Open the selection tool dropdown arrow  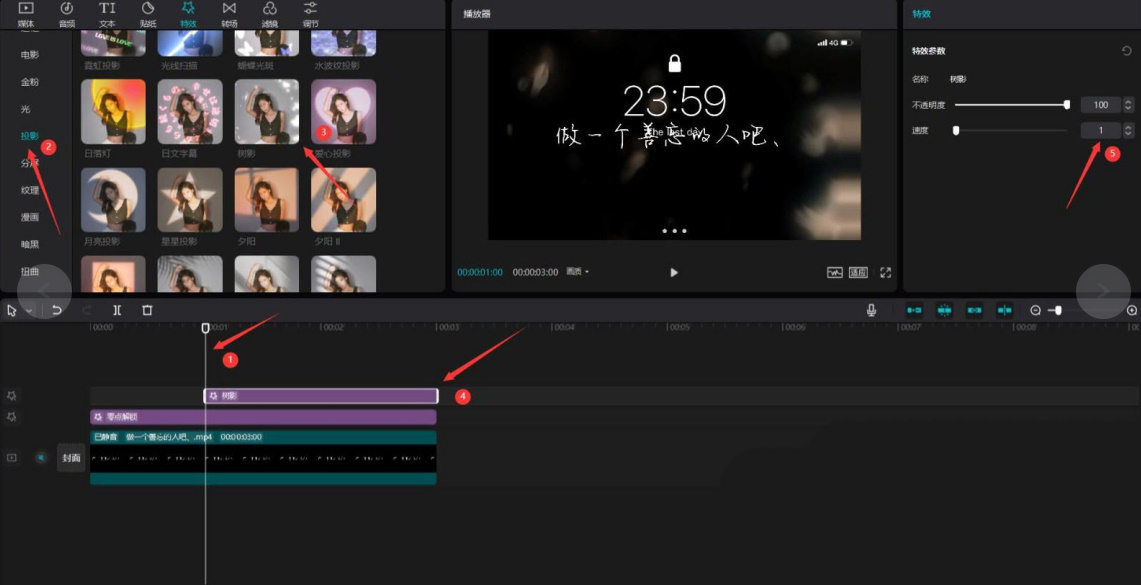[x=28, y=311]
